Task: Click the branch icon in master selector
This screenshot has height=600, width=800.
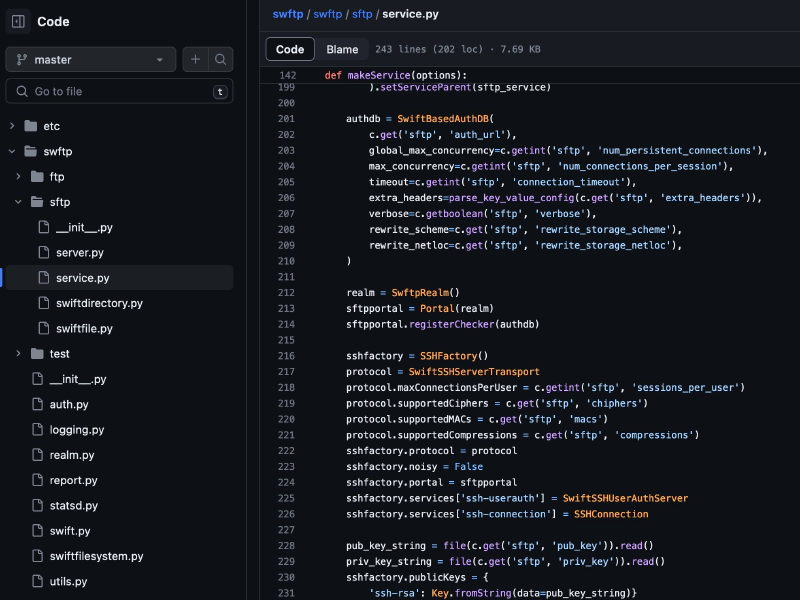Action: coord(21,60)
